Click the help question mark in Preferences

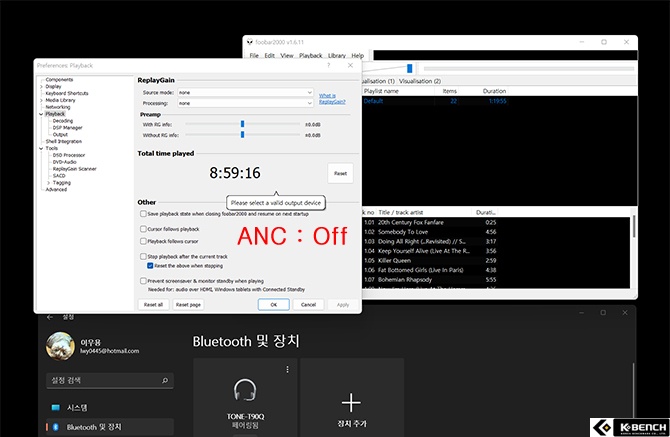click(x=328, y=65)
